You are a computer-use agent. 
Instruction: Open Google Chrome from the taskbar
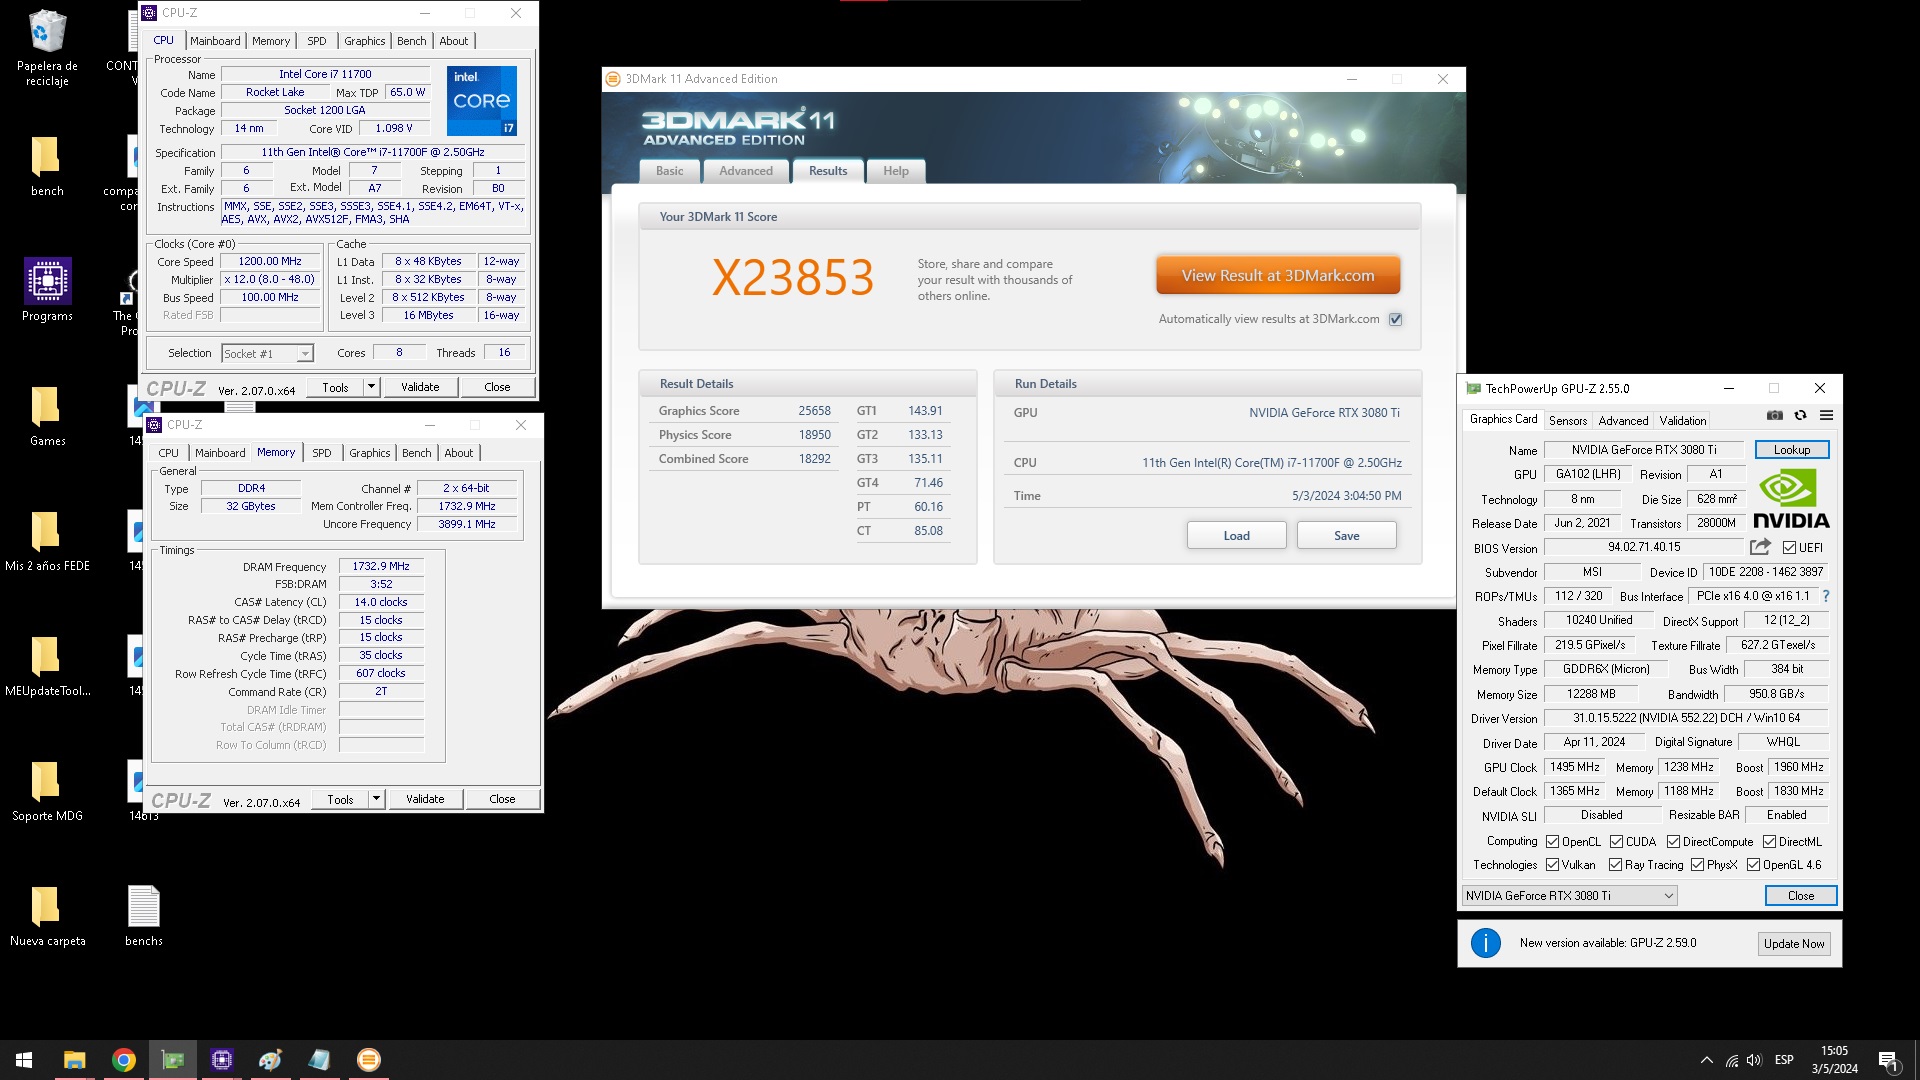pyautogui.click(x=124, y=1060)
